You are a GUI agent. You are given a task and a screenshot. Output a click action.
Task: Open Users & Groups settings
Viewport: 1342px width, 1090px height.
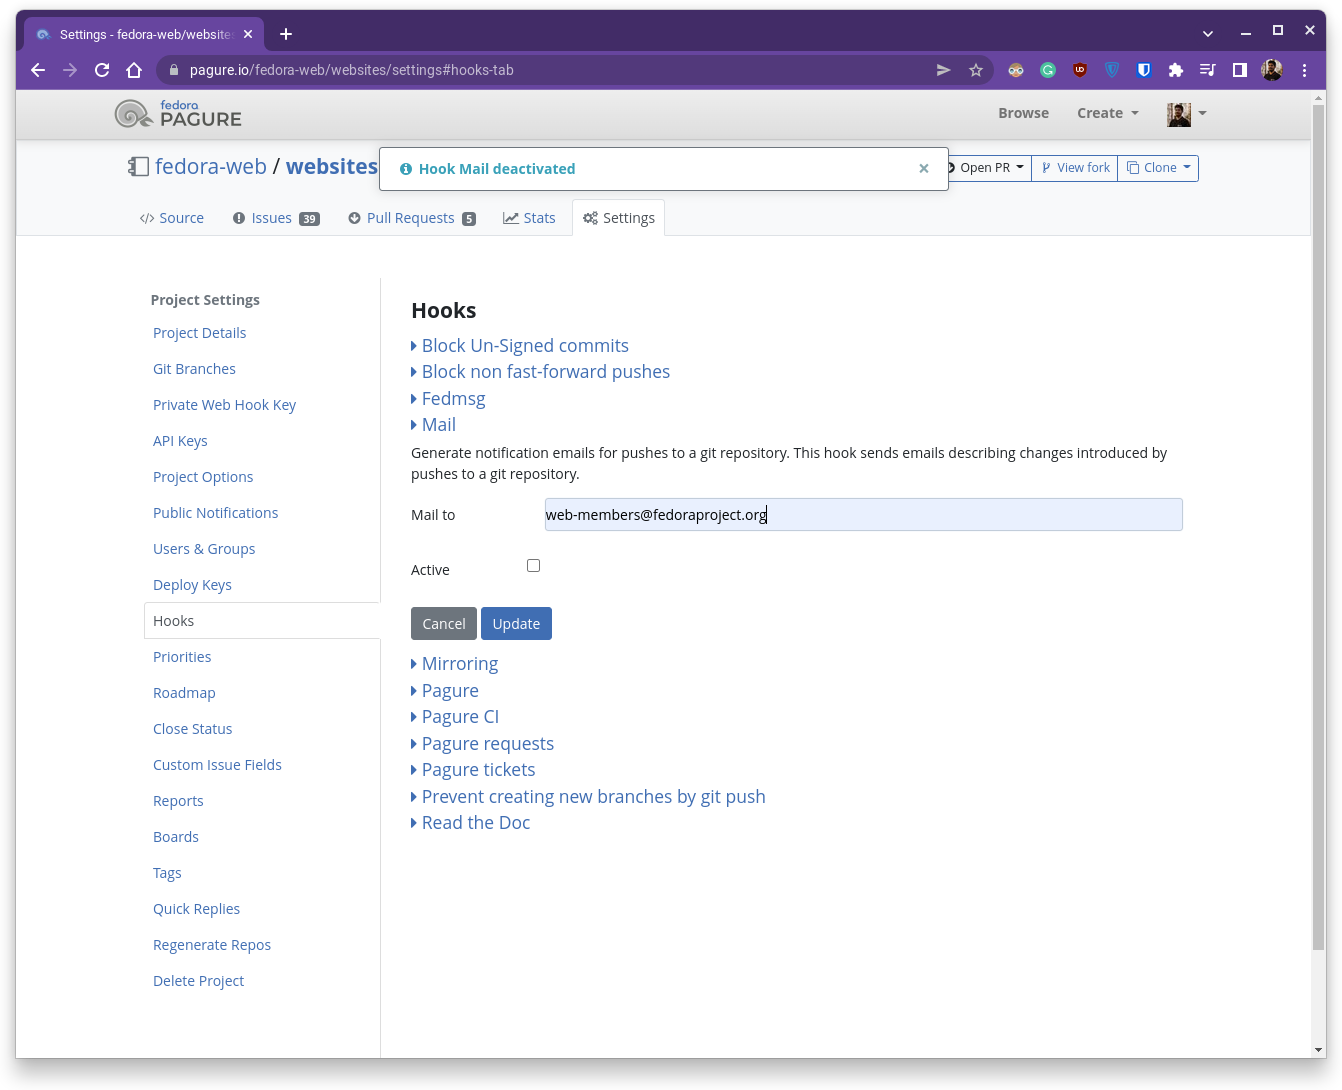point(204,549)
